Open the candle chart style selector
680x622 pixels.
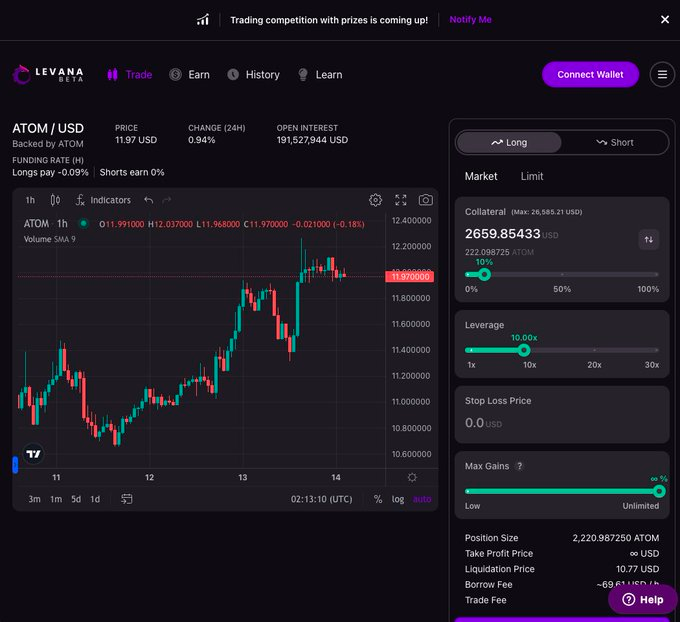[55, 200]
